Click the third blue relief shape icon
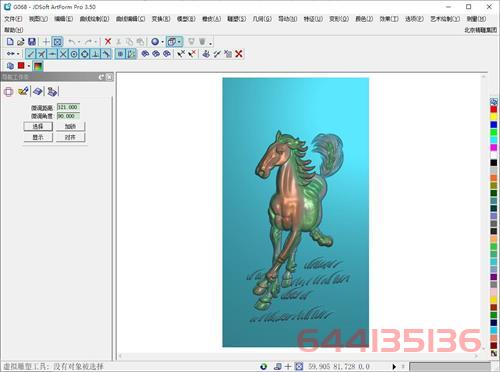 click(x=167, y=54)
